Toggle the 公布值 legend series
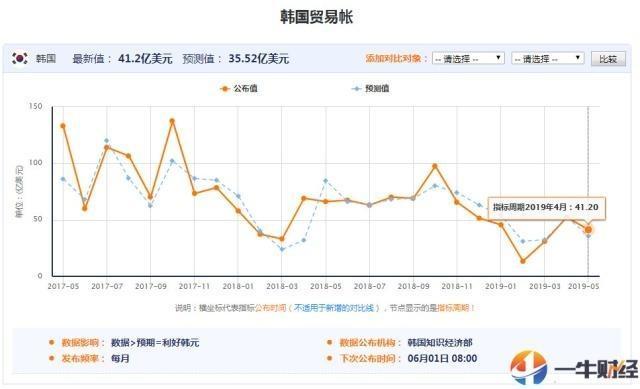This screenshot has width=640, height=389. 239,88
